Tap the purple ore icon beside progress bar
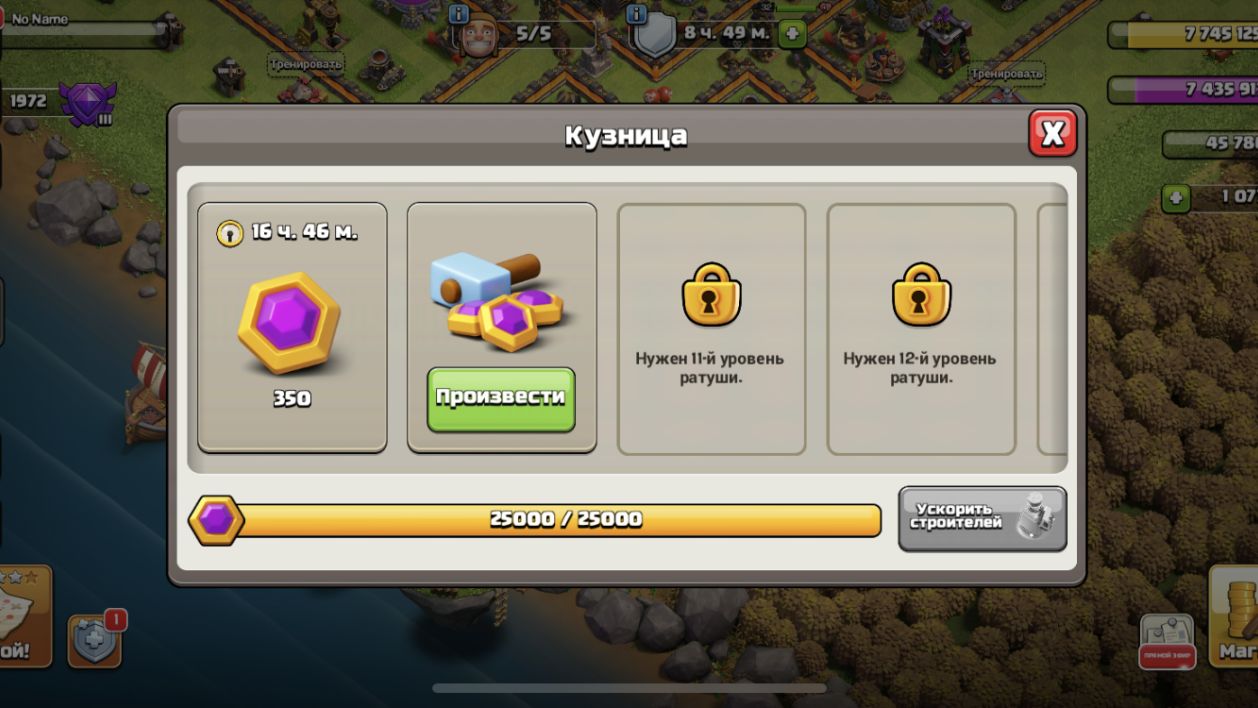The width and height of the screenshot is (1258, 708). [216, 520]
